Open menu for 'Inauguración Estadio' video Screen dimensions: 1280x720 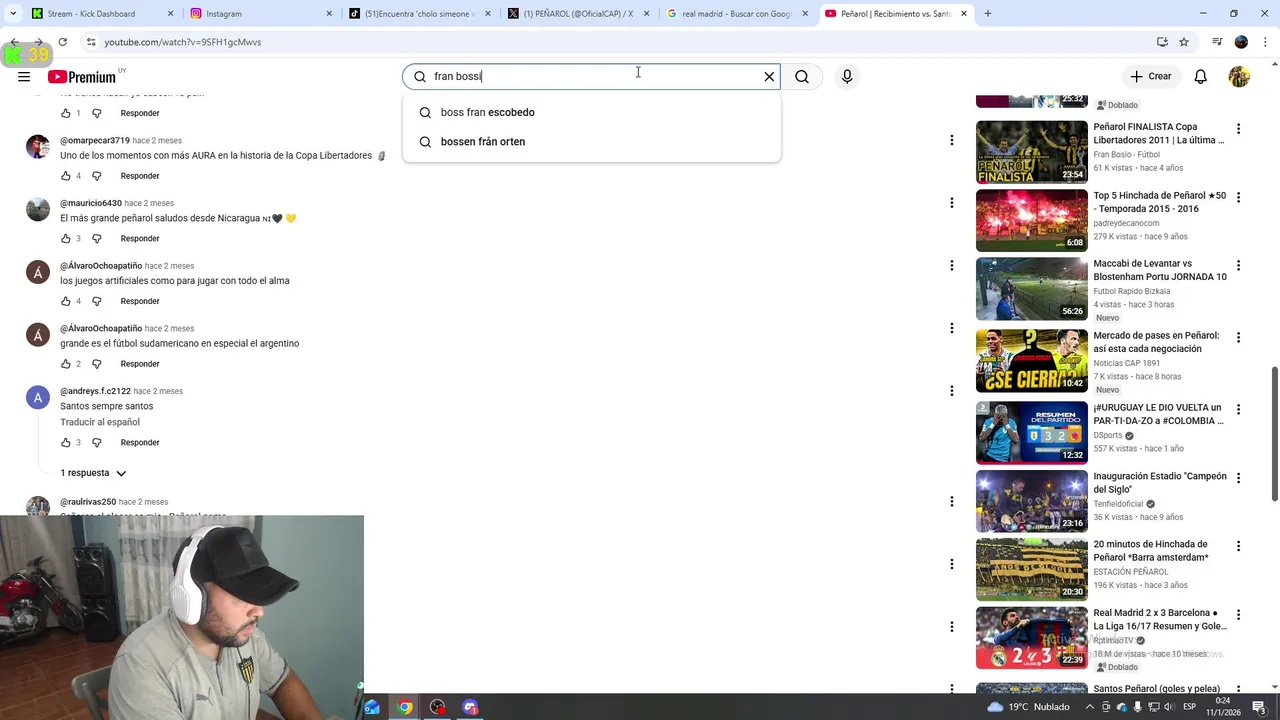point(1238,478)
